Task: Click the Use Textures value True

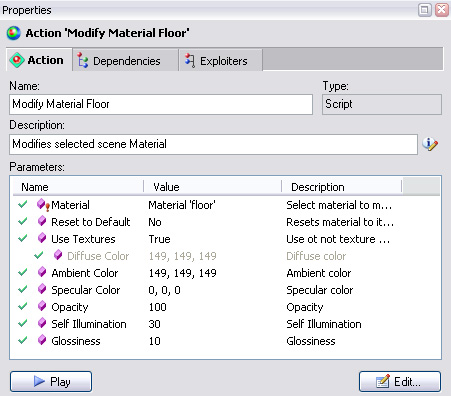Action: [x=159, y=239]
